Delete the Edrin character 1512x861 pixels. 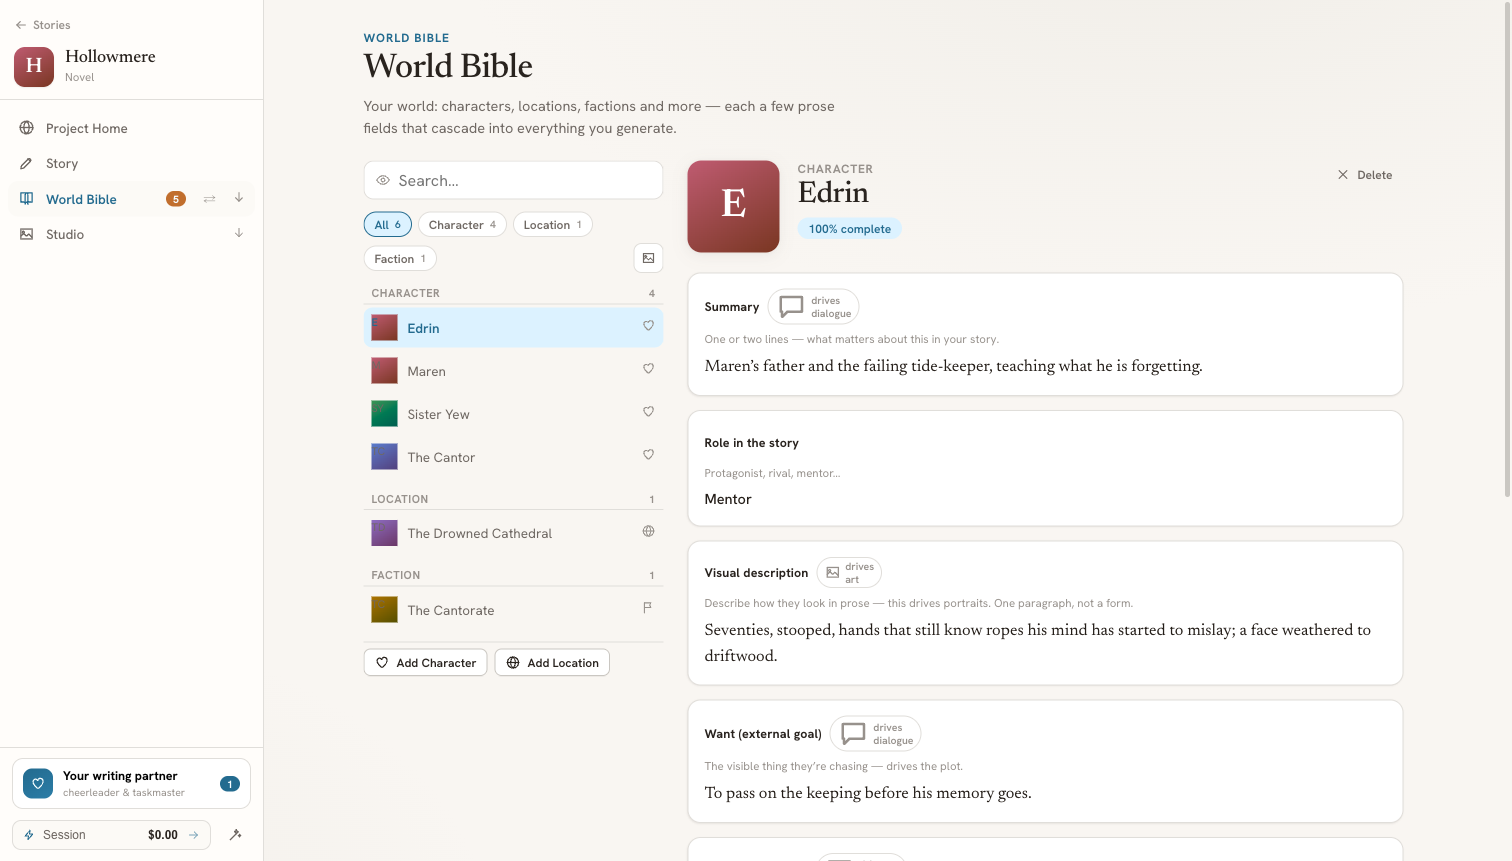pyautogui.click(x=1365, y=175)
